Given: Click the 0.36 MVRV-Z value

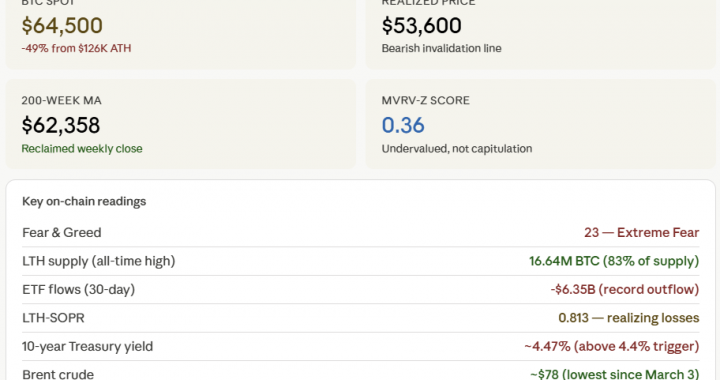Looking at the screenshot, I should [x=403, y=125].
